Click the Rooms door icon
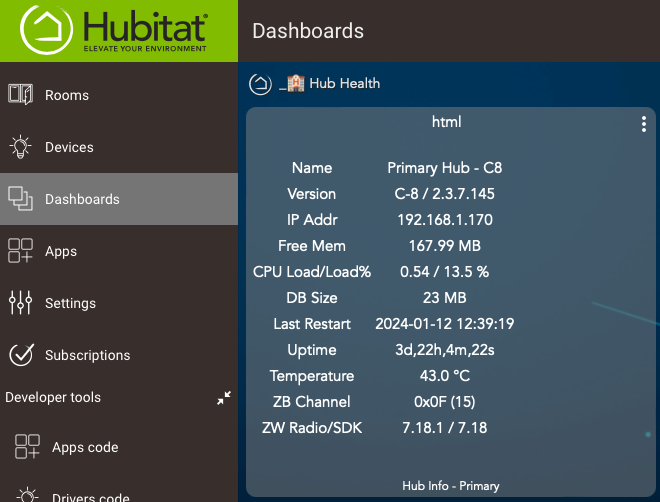The image size is (660, 502). tap(20, 95)
